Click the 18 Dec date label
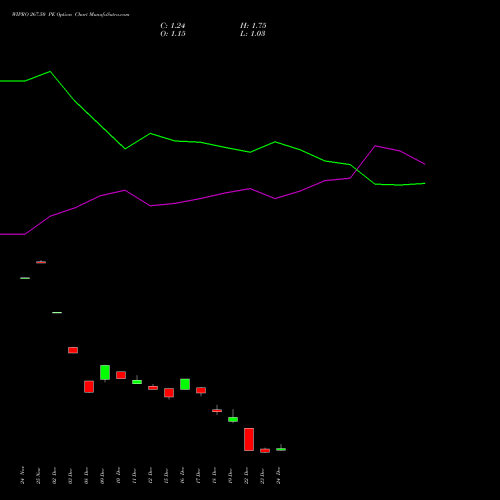The width and height of the screenshot is (500, 500). 214,476
